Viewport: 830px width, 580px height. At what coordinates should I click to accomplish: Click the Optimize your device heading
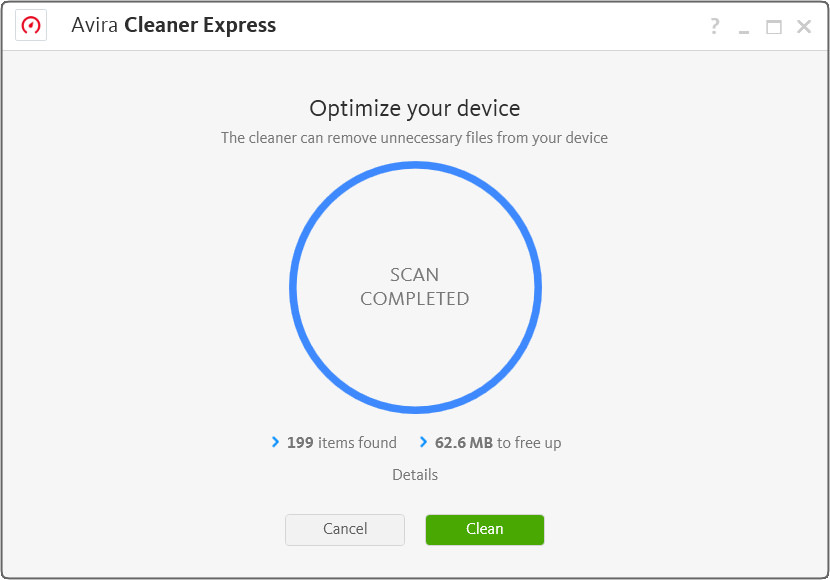click(414, 108)
